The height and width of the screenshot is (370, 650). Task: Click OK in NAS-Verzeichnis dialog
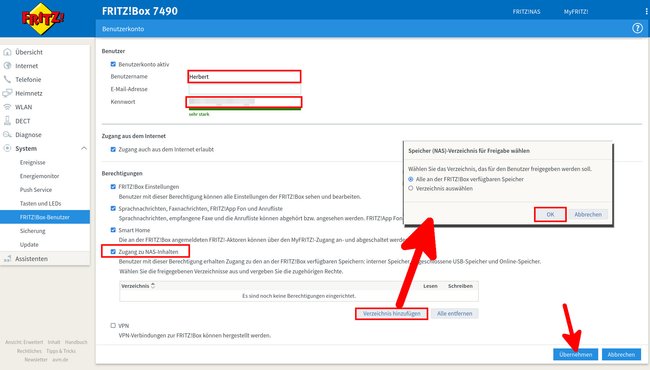[550, 214]
